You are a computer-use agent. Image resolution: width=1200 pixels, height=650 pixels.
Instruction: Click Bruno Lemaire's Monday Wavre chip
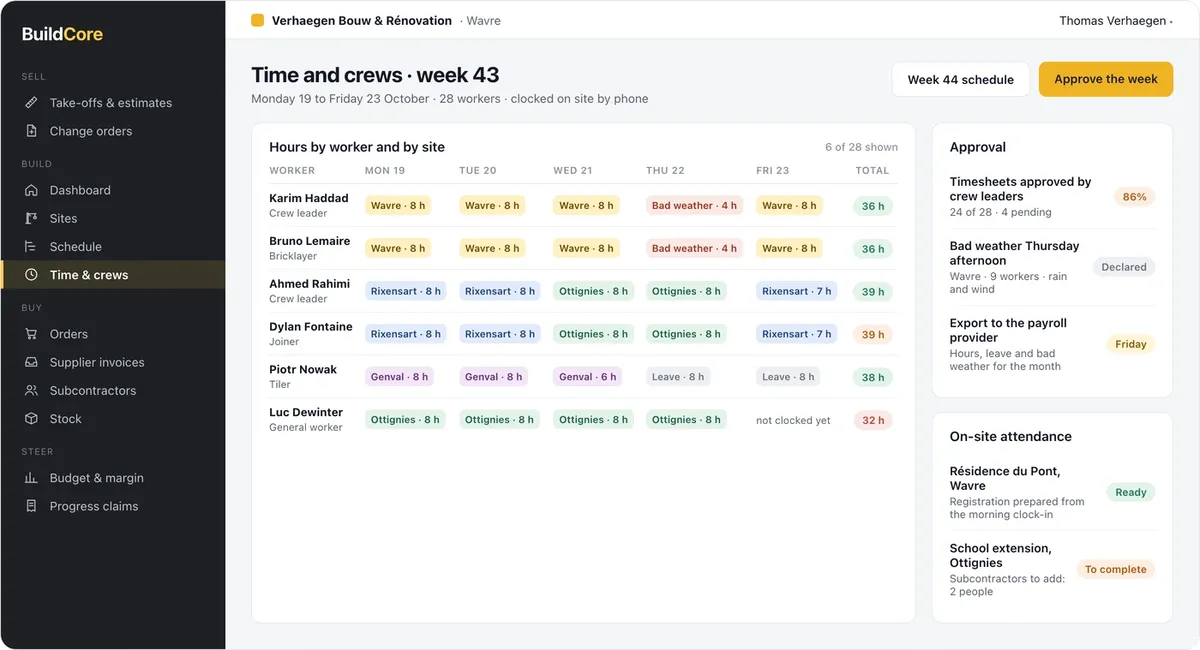398,249
